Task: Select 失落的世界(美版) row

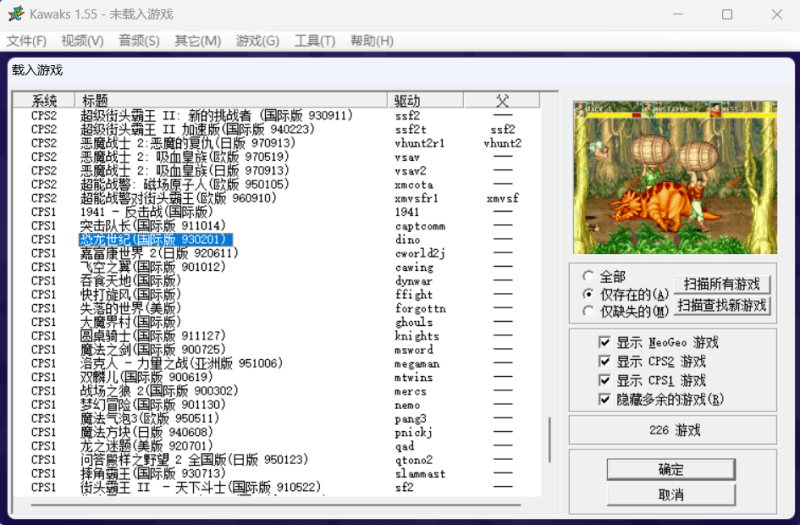Action: [x=276, y=308]
